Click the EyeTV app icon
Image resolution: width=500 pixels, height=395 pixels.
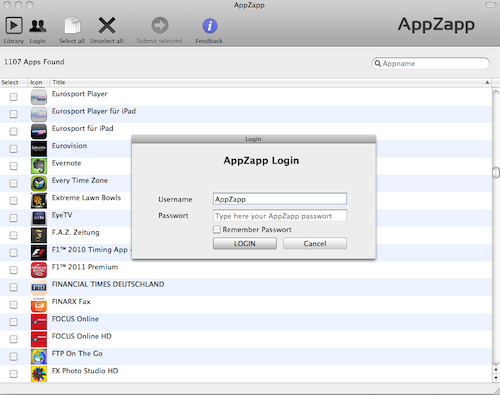pos(39,218)
